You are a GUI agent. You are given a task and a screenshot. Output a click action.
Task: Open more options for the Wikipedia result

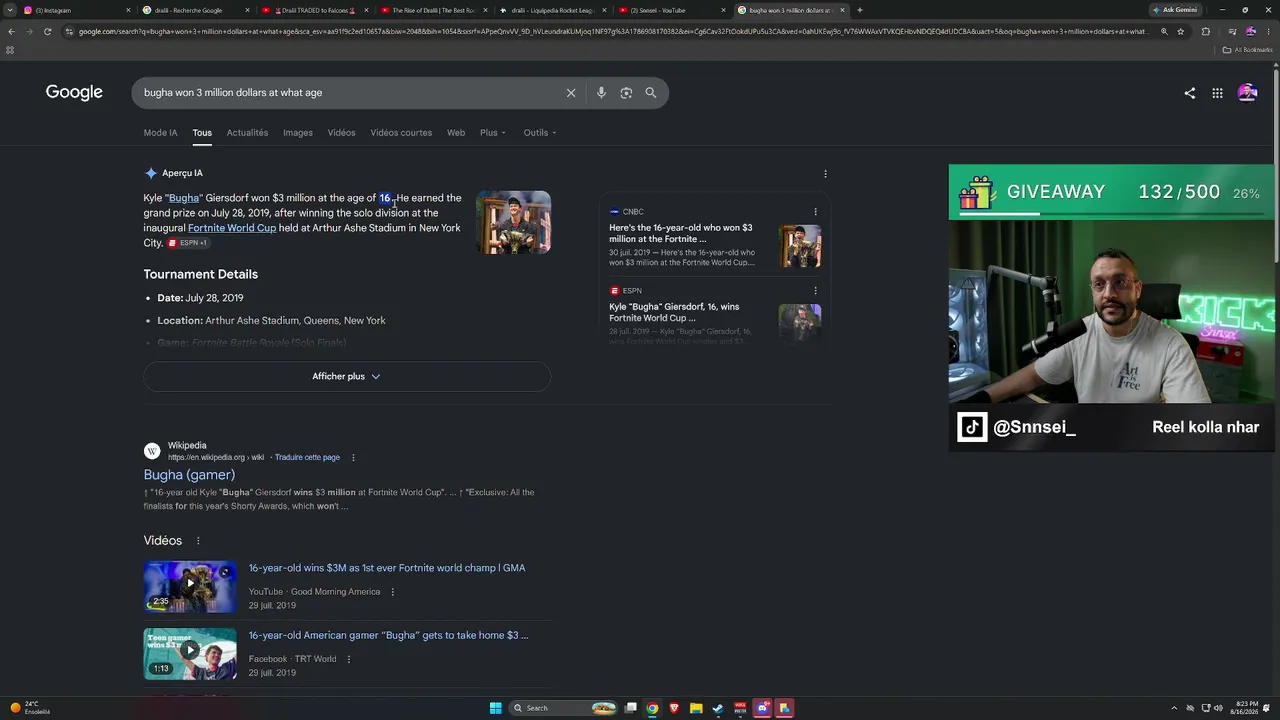coord(353,458)
